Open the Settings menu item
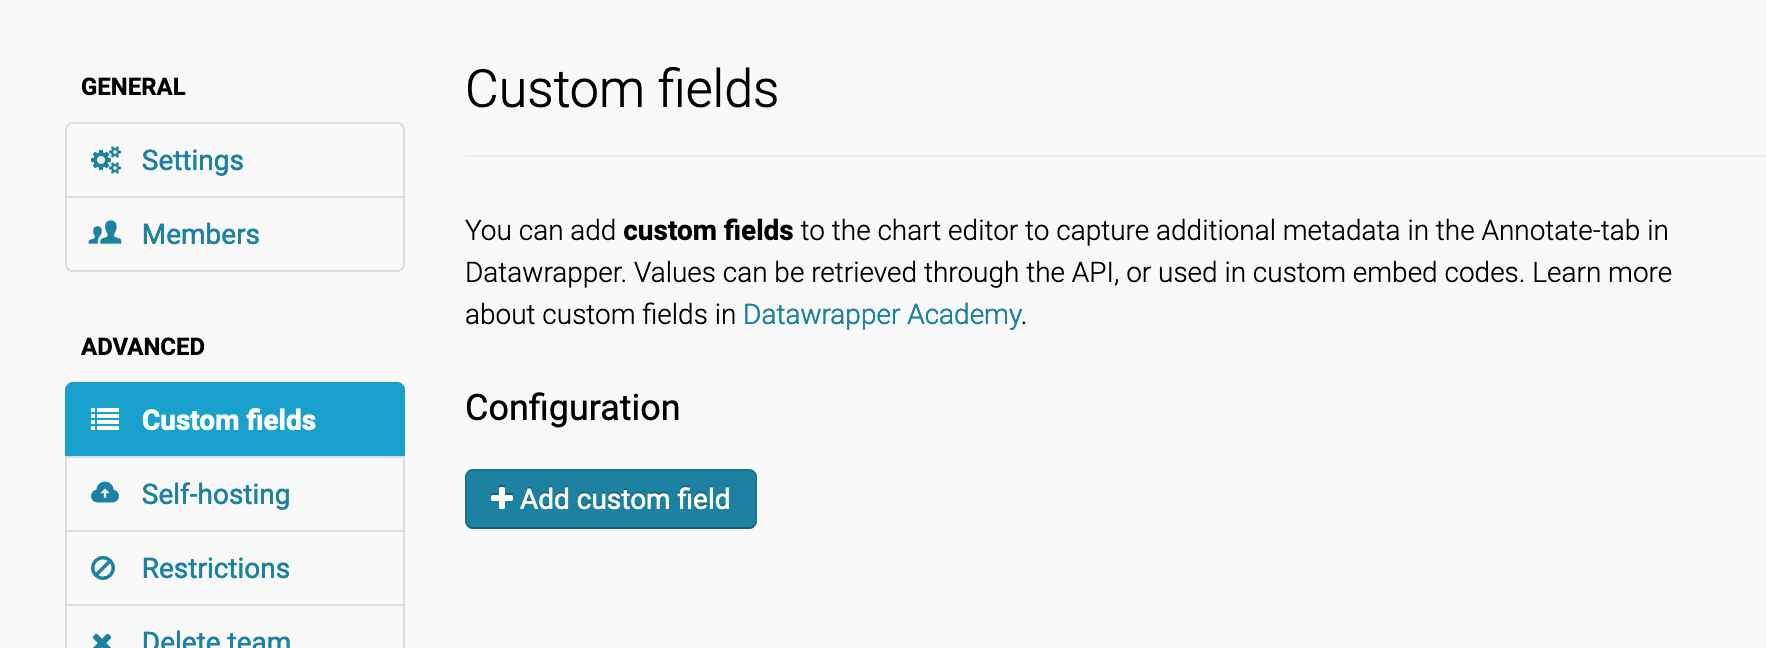1766x648 pixels. [x=235, y=160]
